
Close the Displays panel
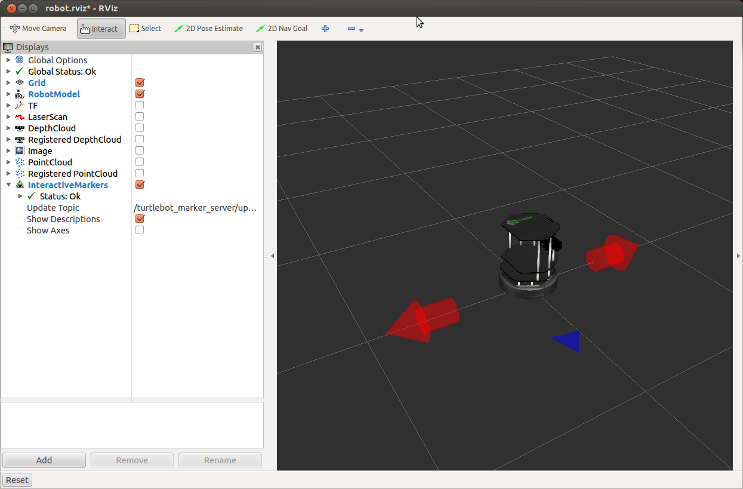click(x=257, y=47)
